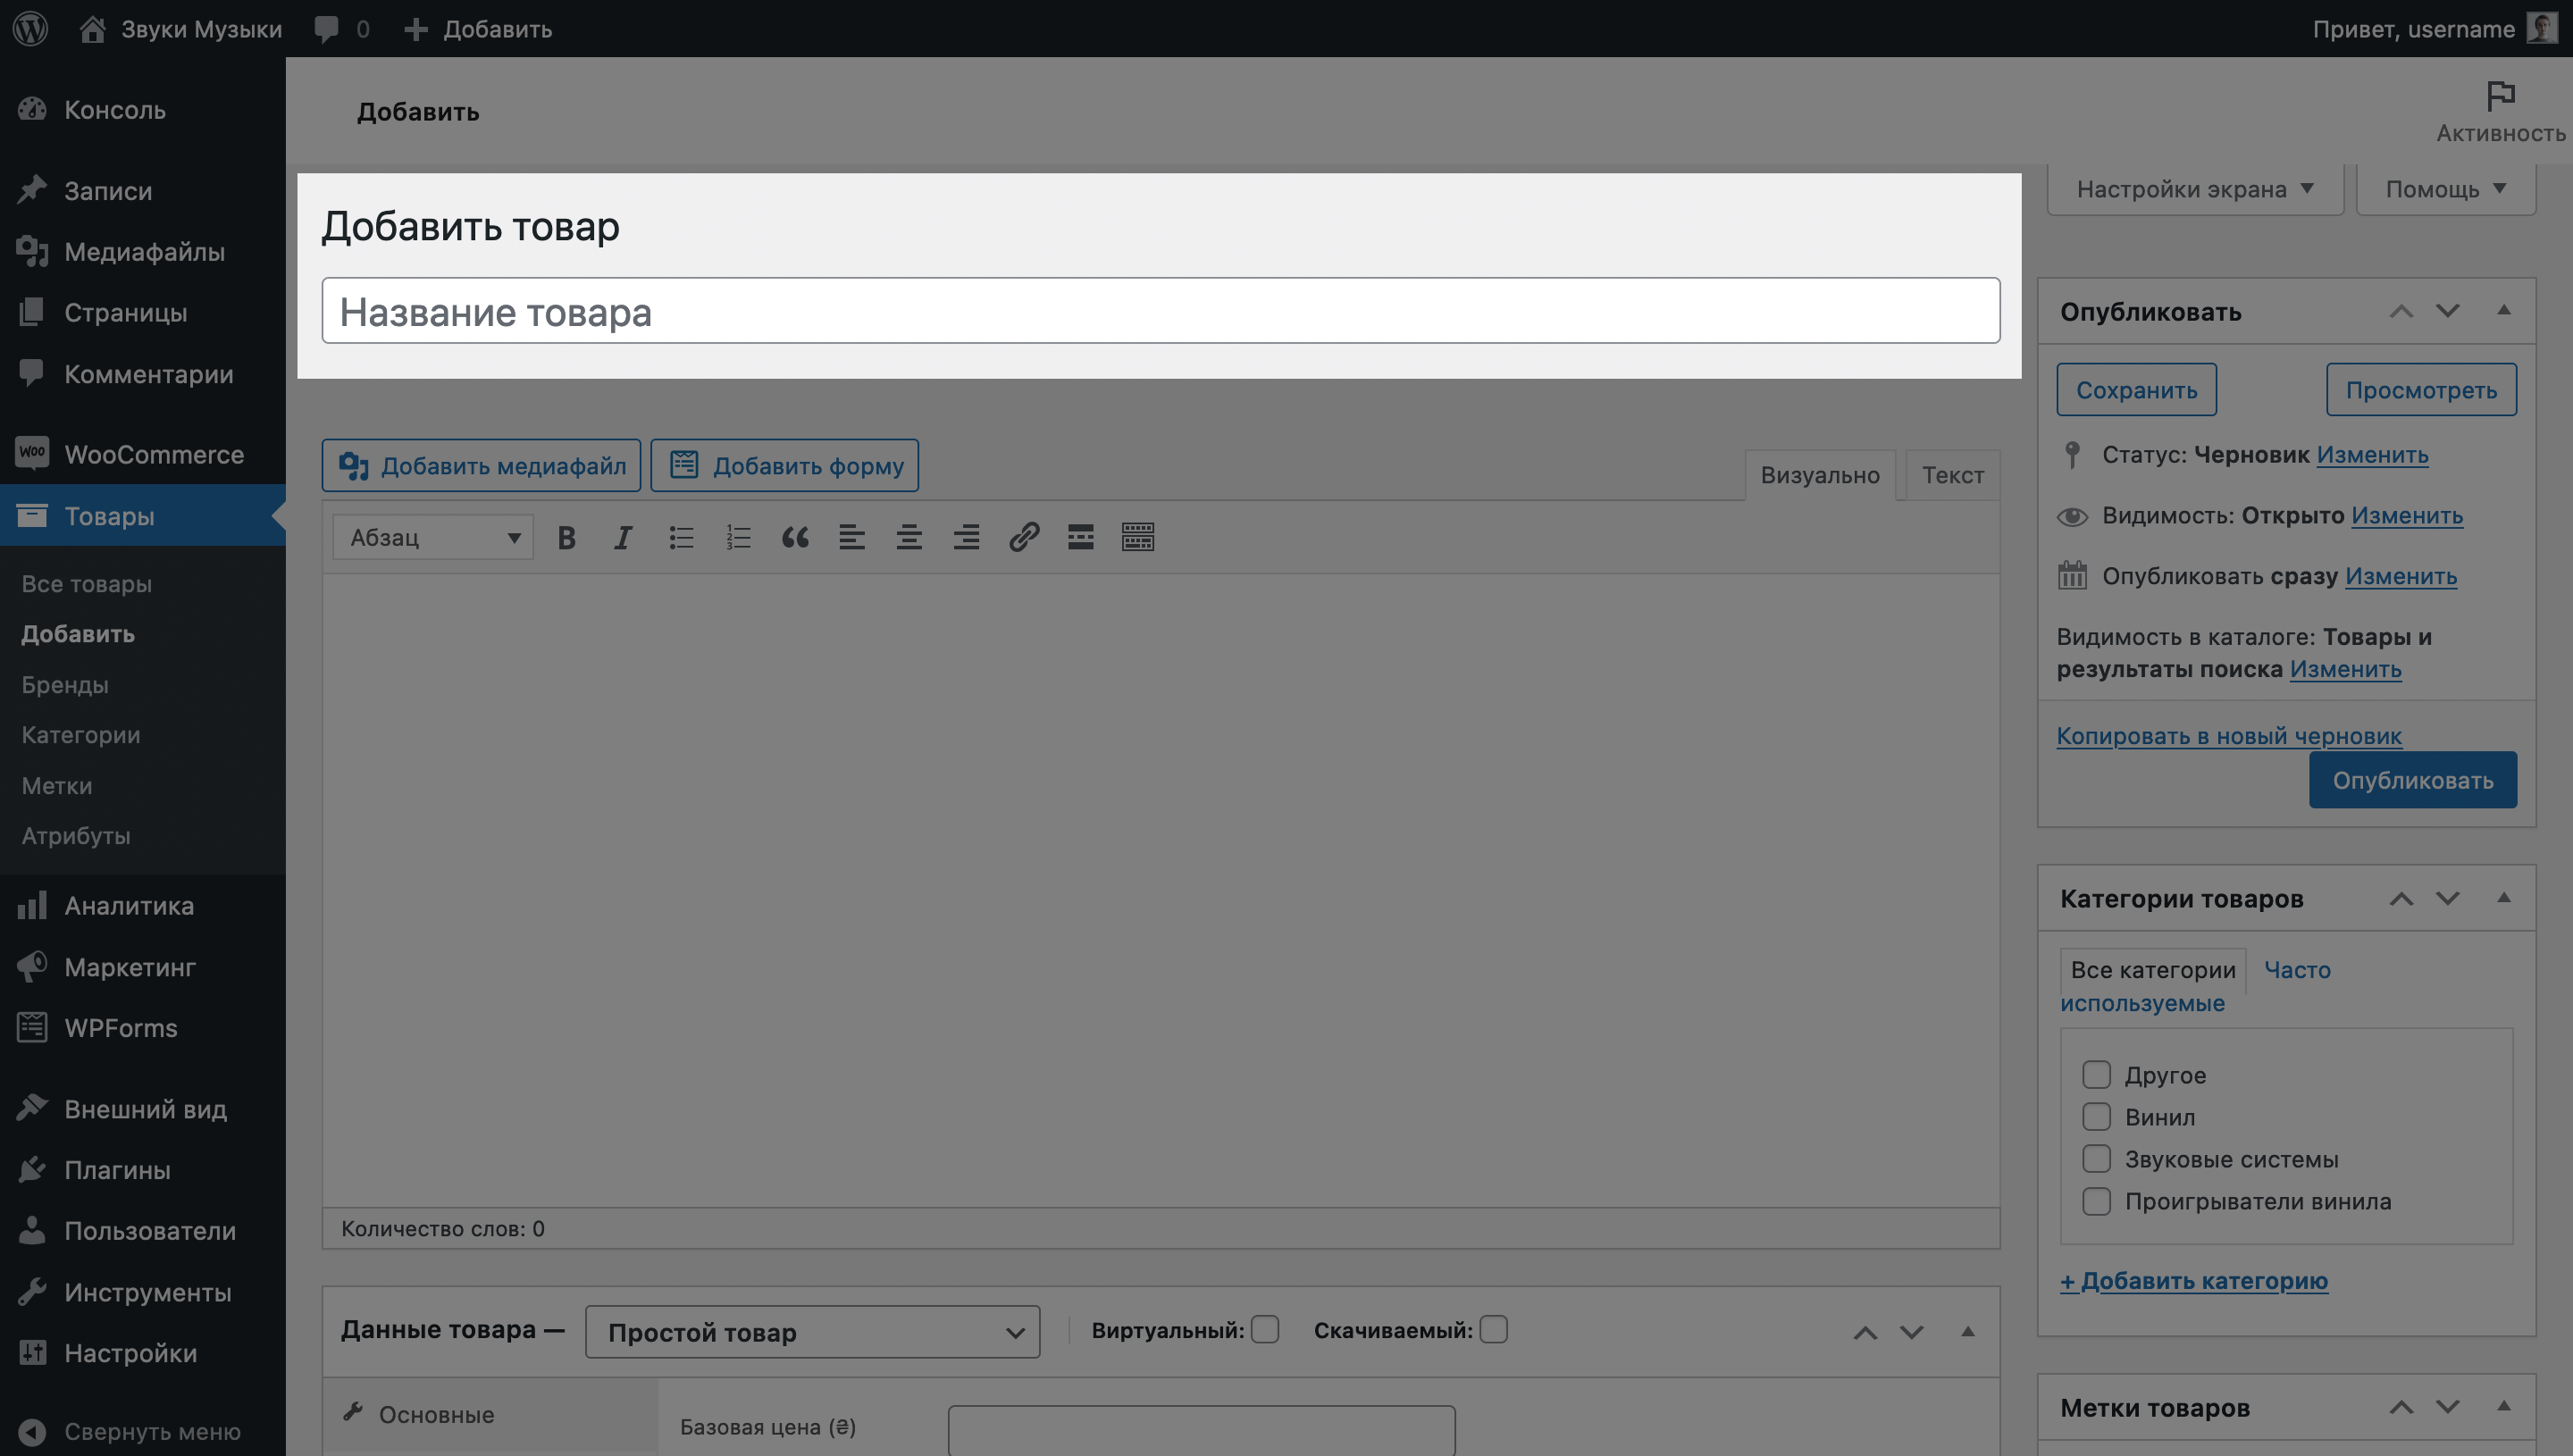The height and width of the screenshot is (1456, 2573).
Task: Move the Product categories box down
Action: [x=2447, y=899]
